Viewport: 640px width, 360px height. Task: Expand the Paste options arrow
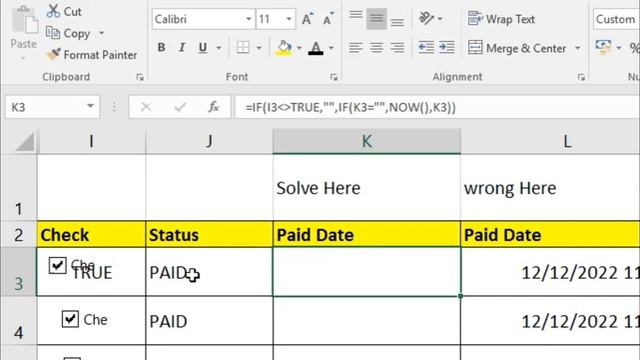23,59
